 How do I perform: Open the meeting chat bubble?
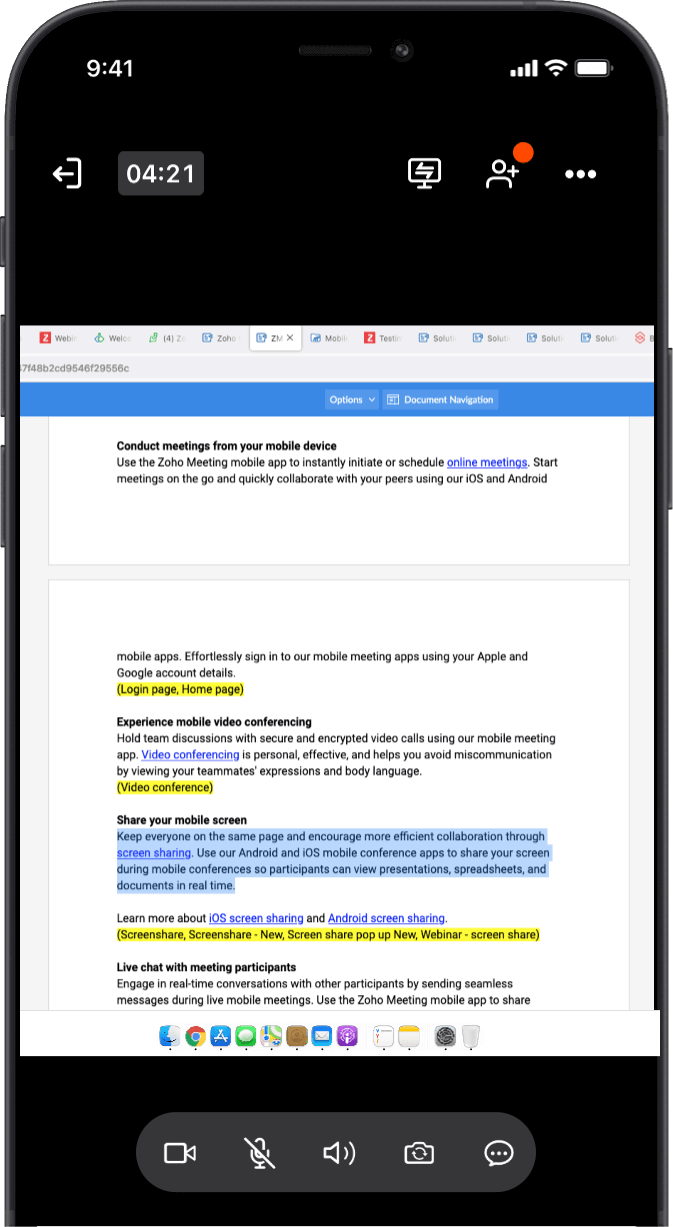click(499, 1153)
